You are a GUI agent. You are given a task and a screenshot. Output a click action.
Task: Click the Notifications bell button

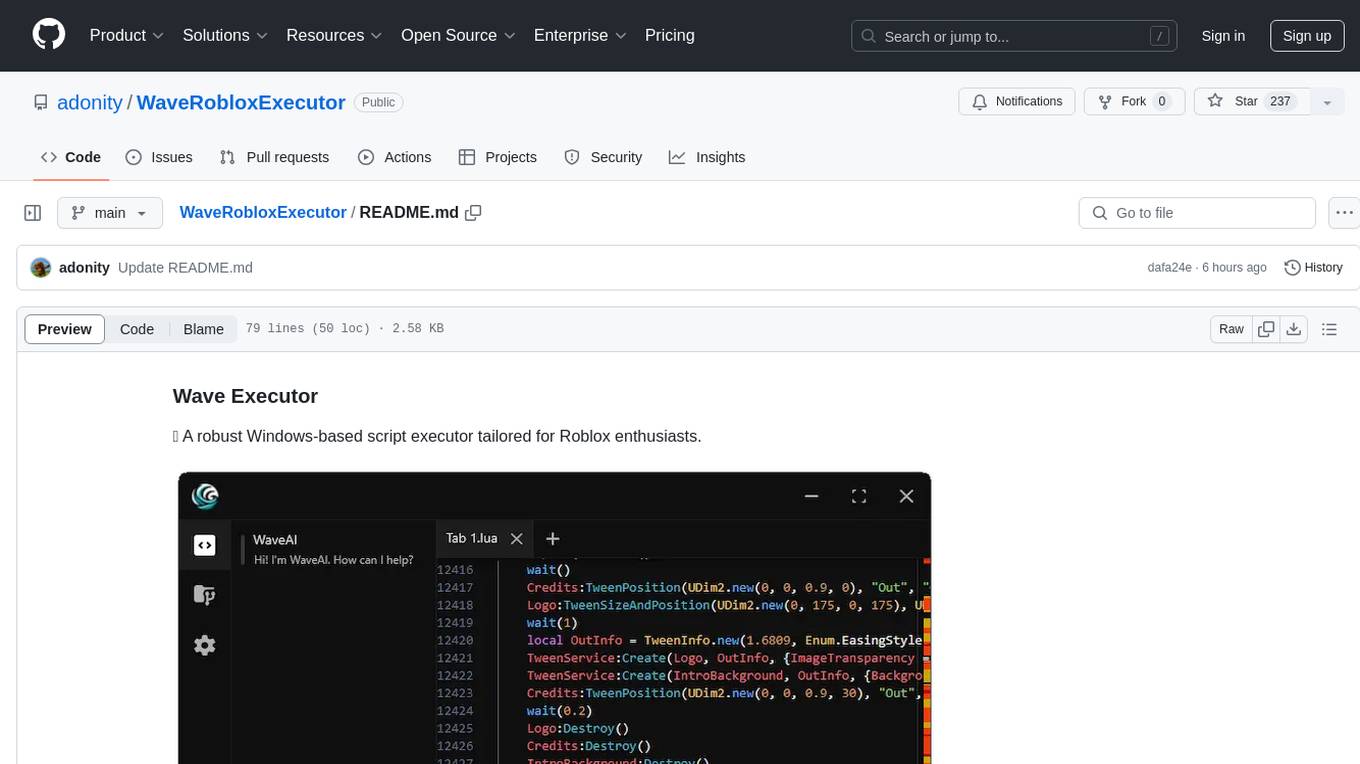(1017, 101)
